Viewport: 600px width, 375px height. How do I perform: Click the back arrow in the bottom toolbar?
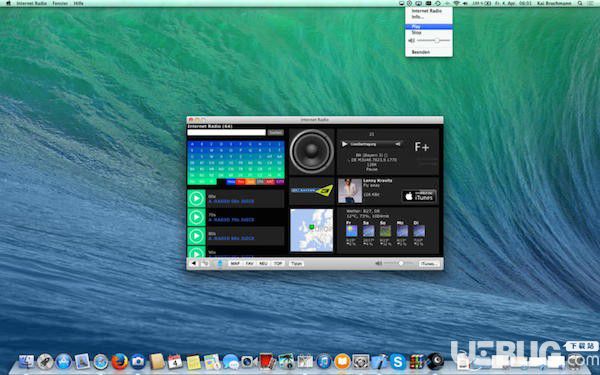pyautogui.click(x=194, y=263)
